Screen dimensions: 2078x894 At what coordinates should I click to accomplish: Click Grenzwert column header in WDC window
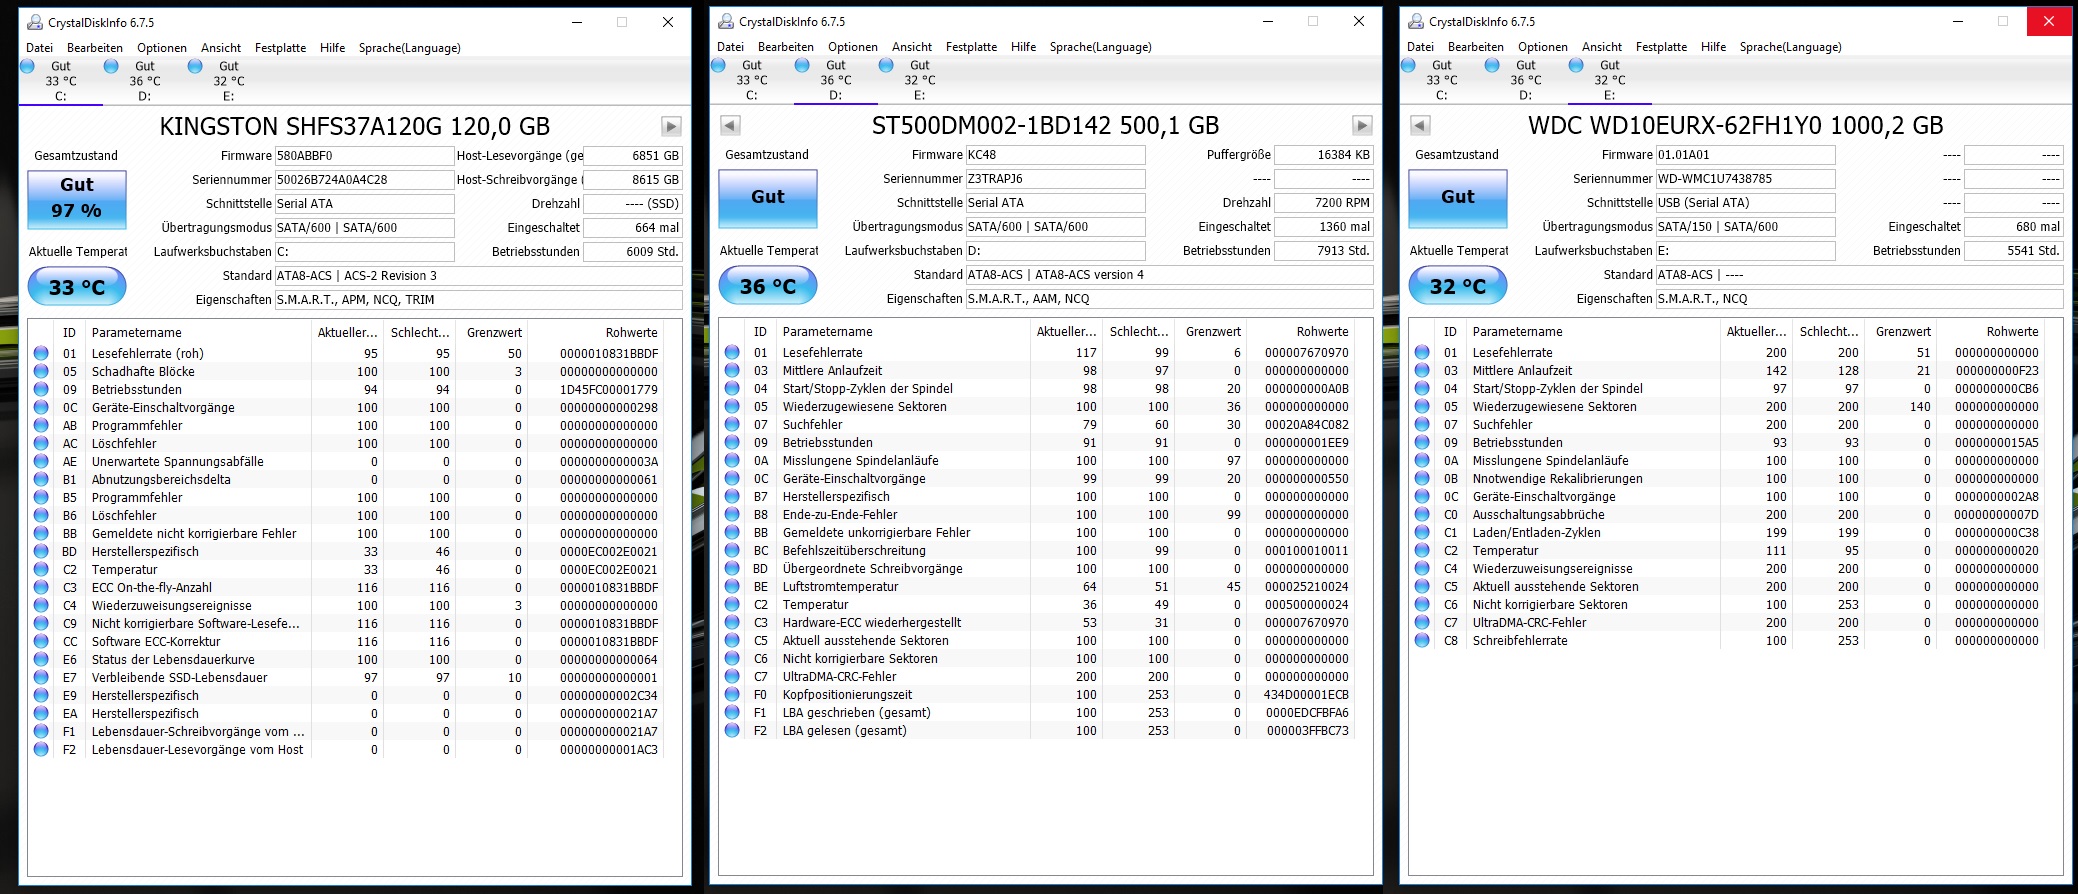point(1900,332)
